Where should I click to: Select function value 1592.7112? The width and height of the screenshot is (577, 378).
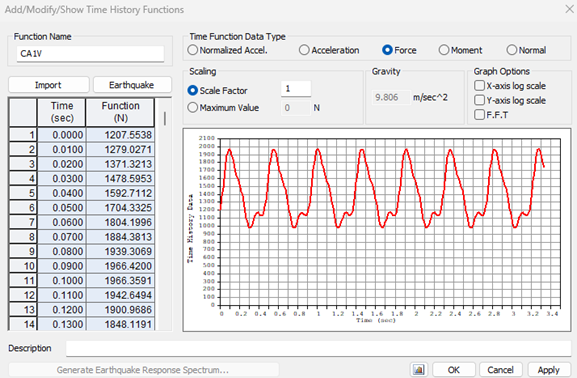click(x=120, y=193)
